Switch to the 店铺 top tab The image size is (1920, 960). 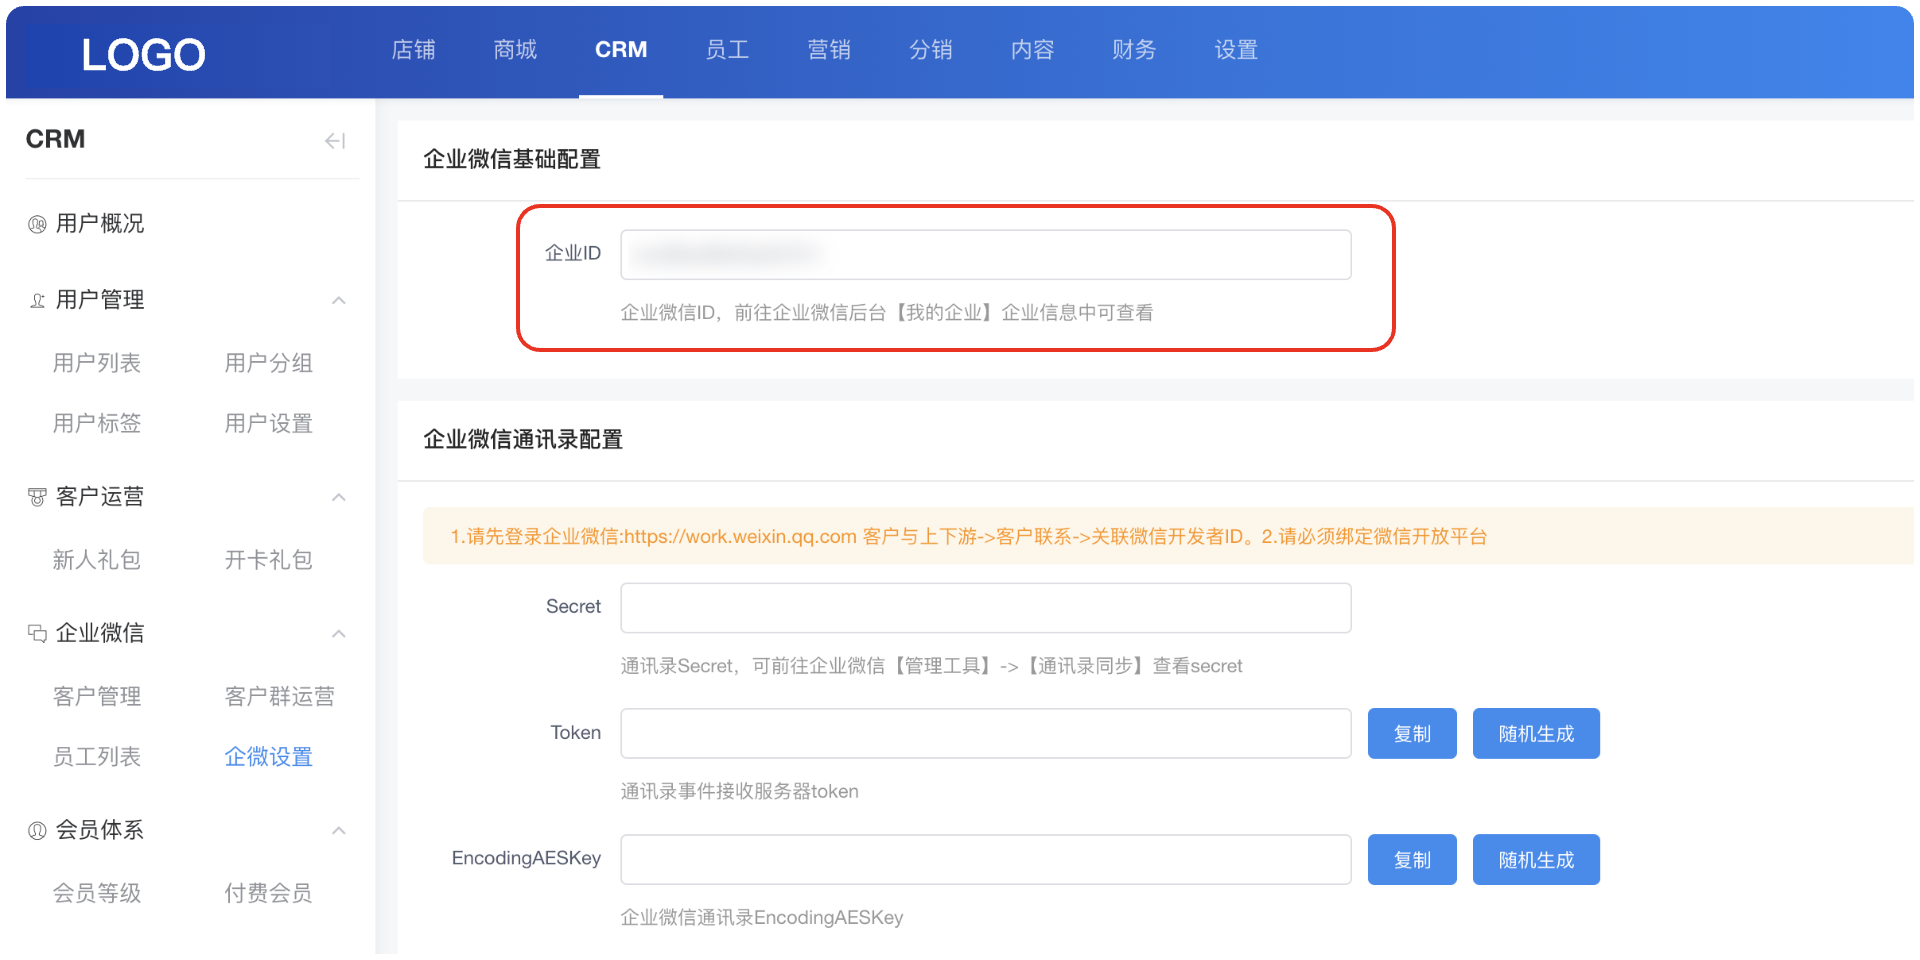(x=413, y=50)
